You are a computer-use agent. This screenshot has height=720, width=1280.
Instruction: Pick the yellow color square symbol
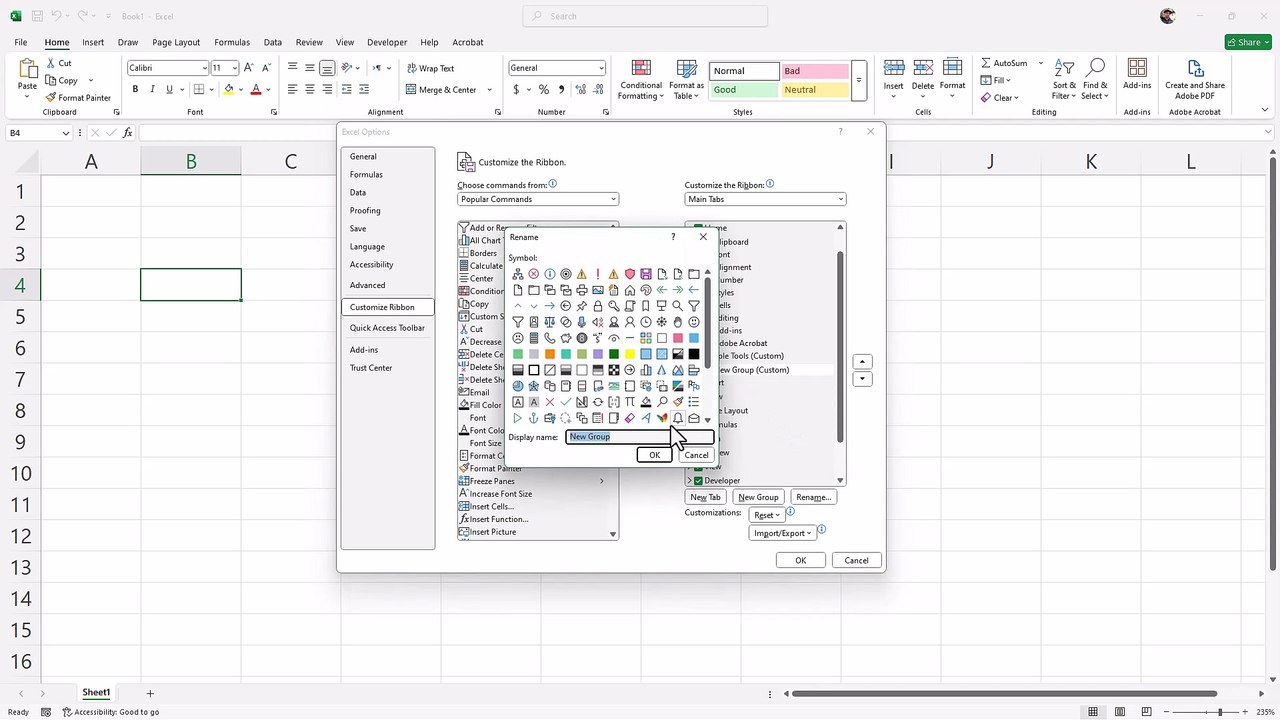click(x=630, y=354)
